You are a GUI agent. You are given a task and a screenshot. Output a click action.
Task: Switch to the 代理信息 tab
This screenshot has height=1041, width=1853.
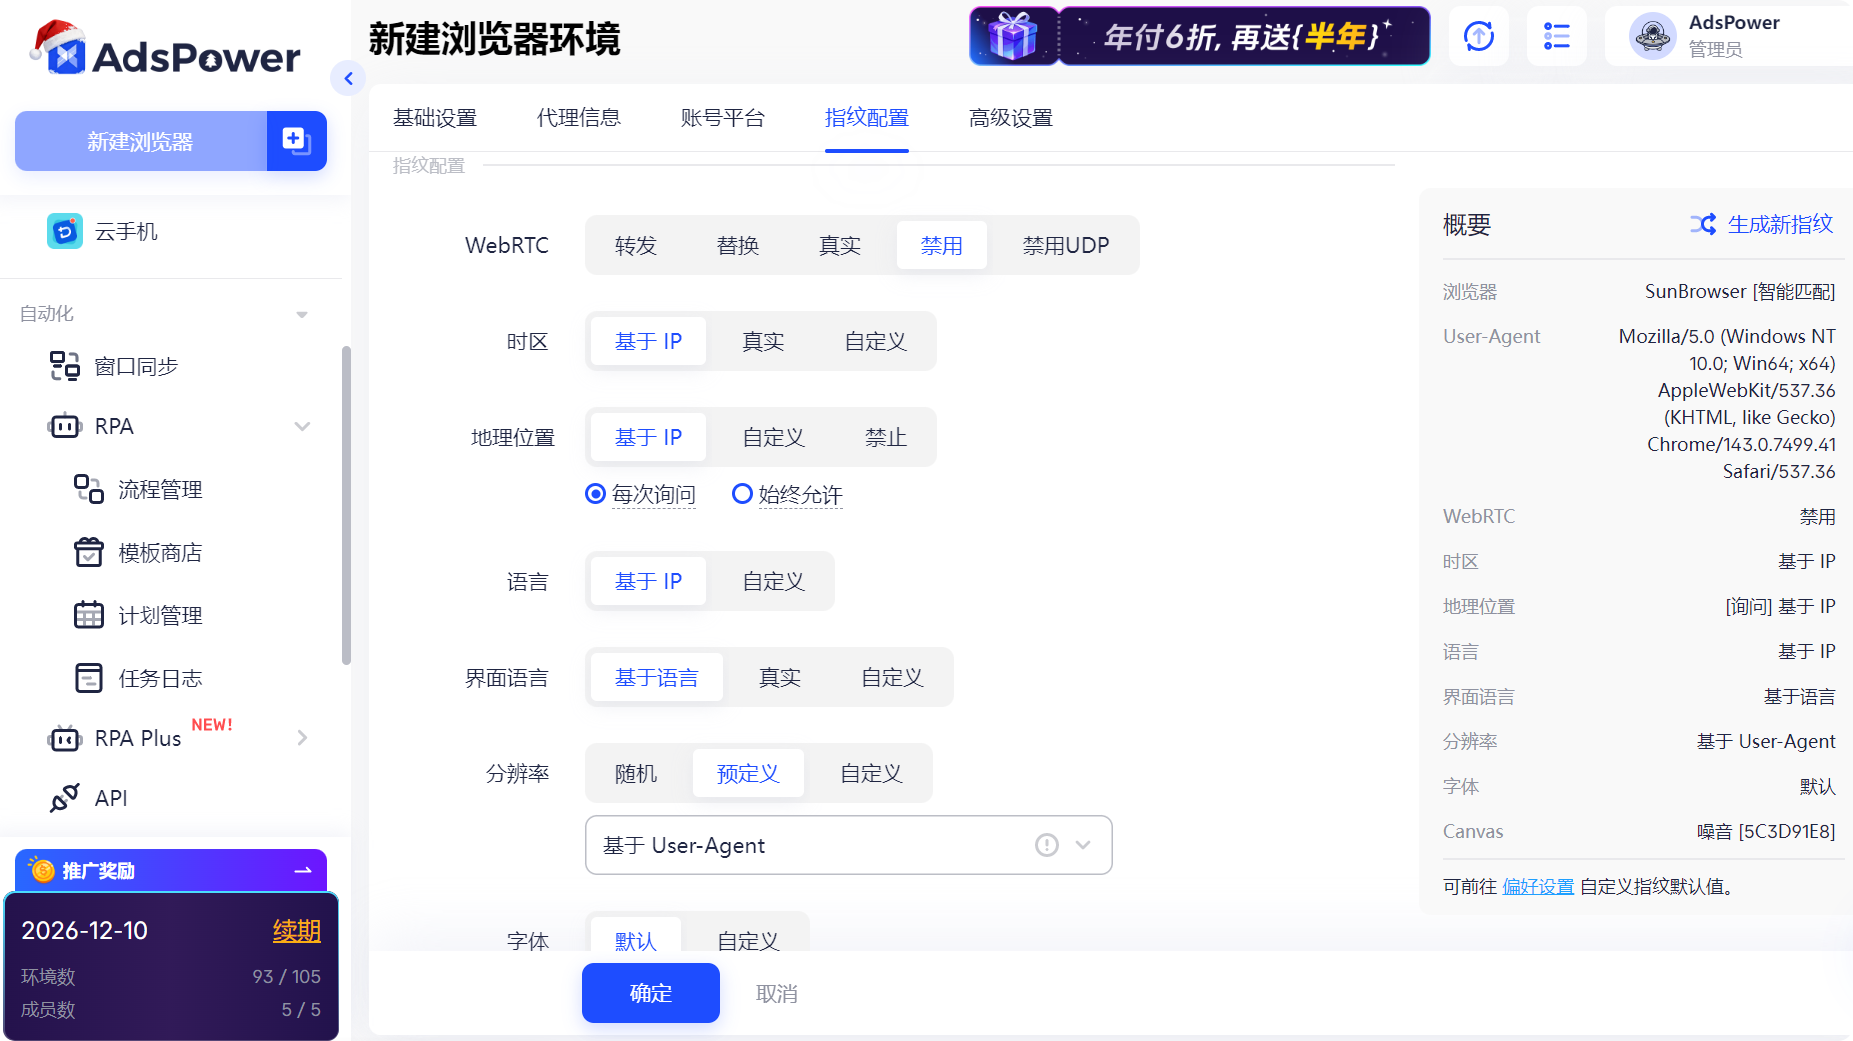click(x=578, y=117)
